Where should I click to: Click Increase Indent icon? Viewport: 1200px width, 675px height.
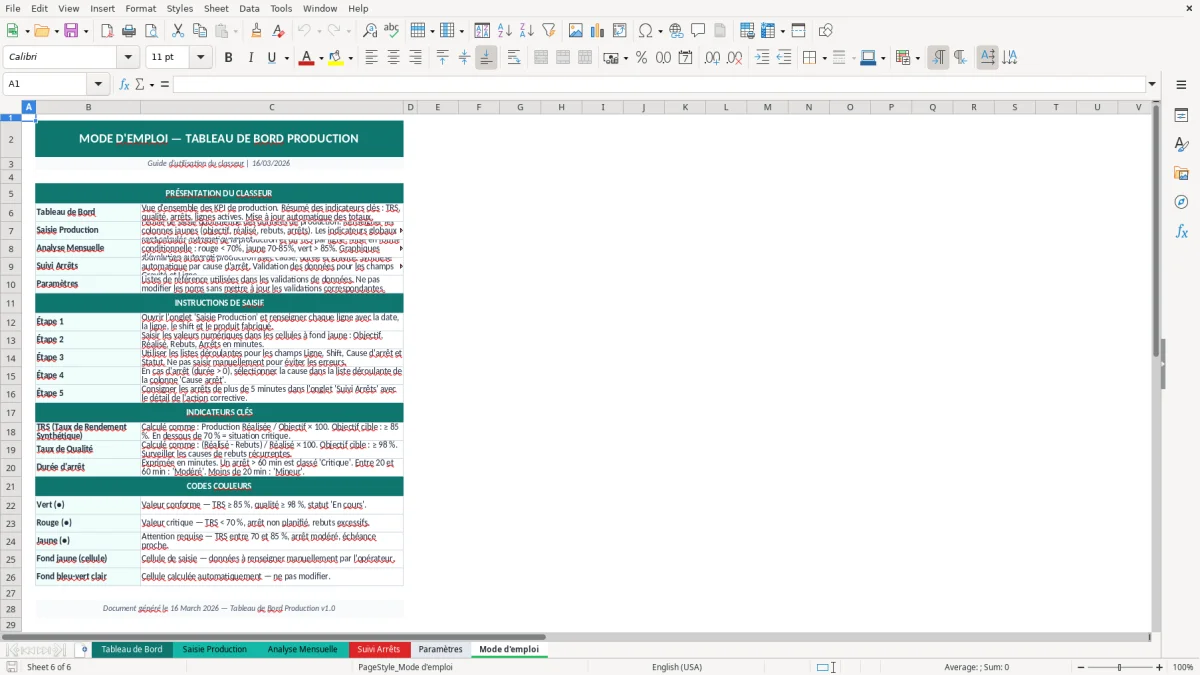click(x=762, y=58)
